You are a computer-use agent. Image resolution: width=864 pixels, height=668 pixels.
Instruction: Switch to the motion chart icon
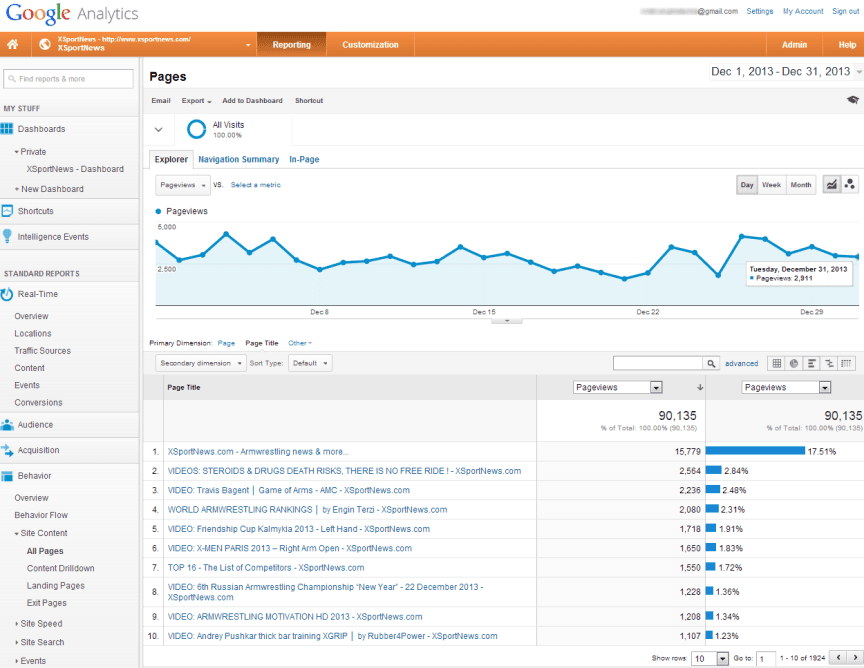click(850, 185)
